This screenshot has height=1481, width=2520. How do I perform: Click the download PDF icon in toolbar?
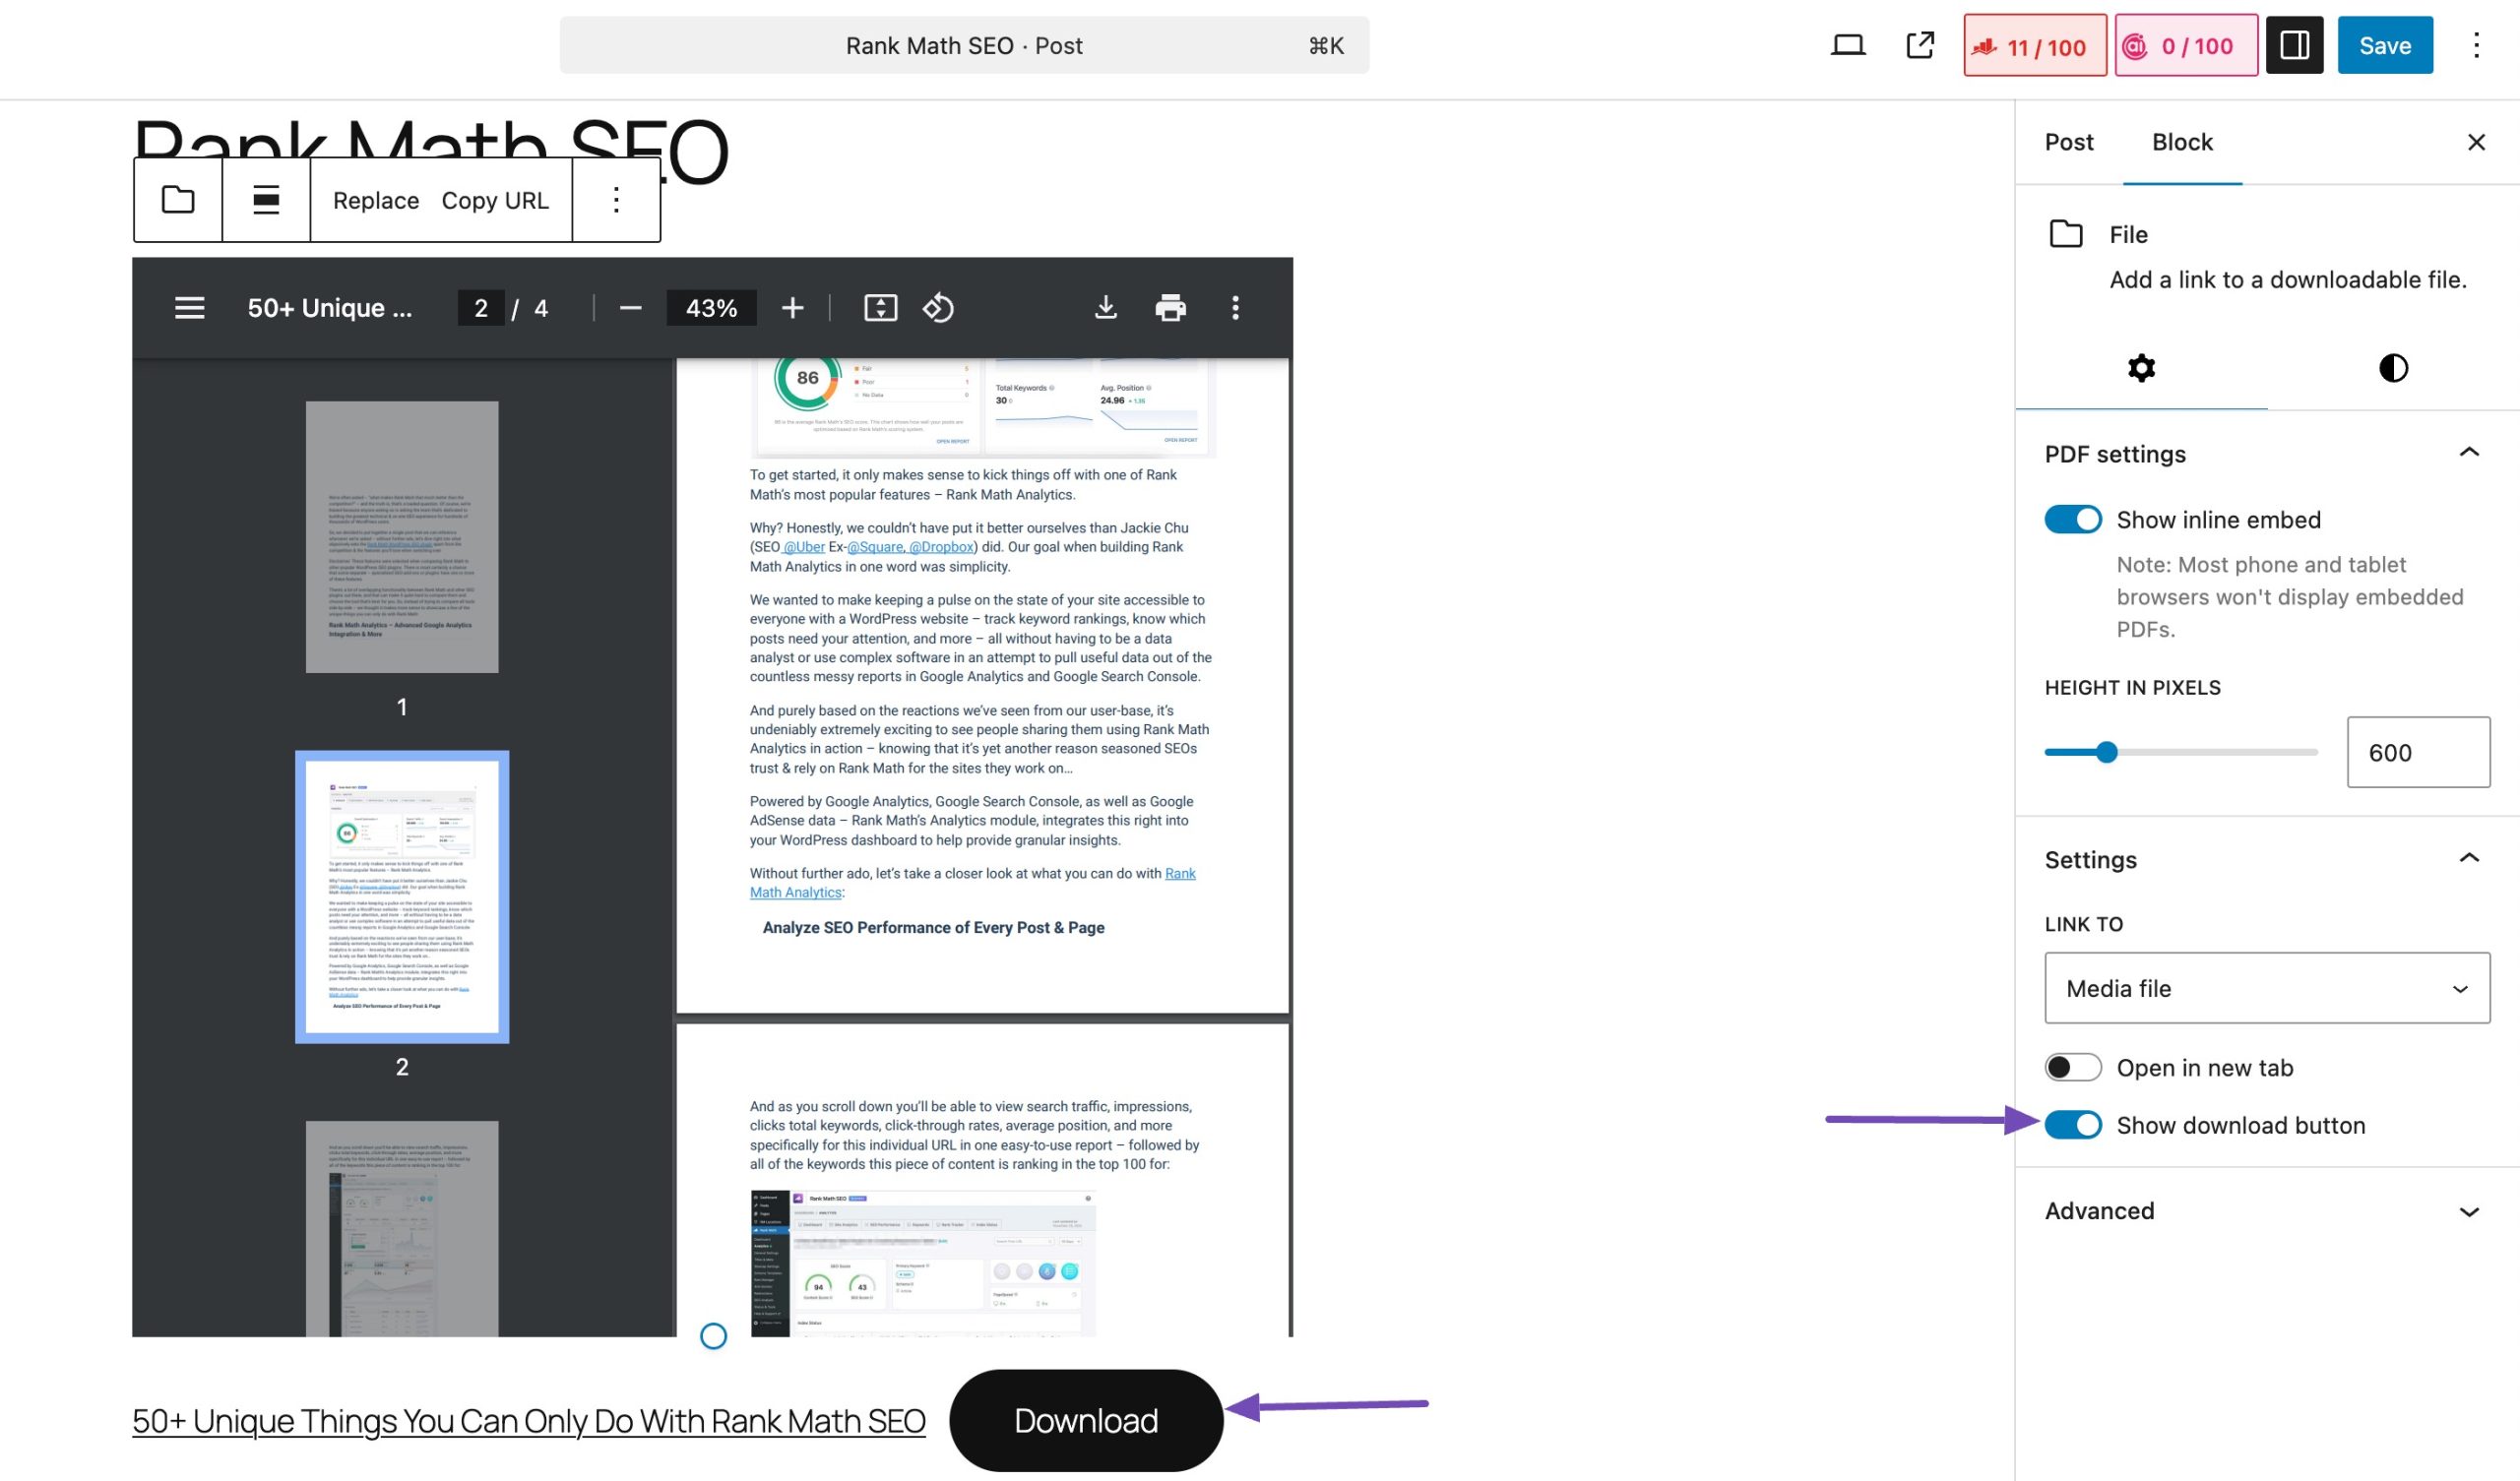click(x=1103, y=309)
